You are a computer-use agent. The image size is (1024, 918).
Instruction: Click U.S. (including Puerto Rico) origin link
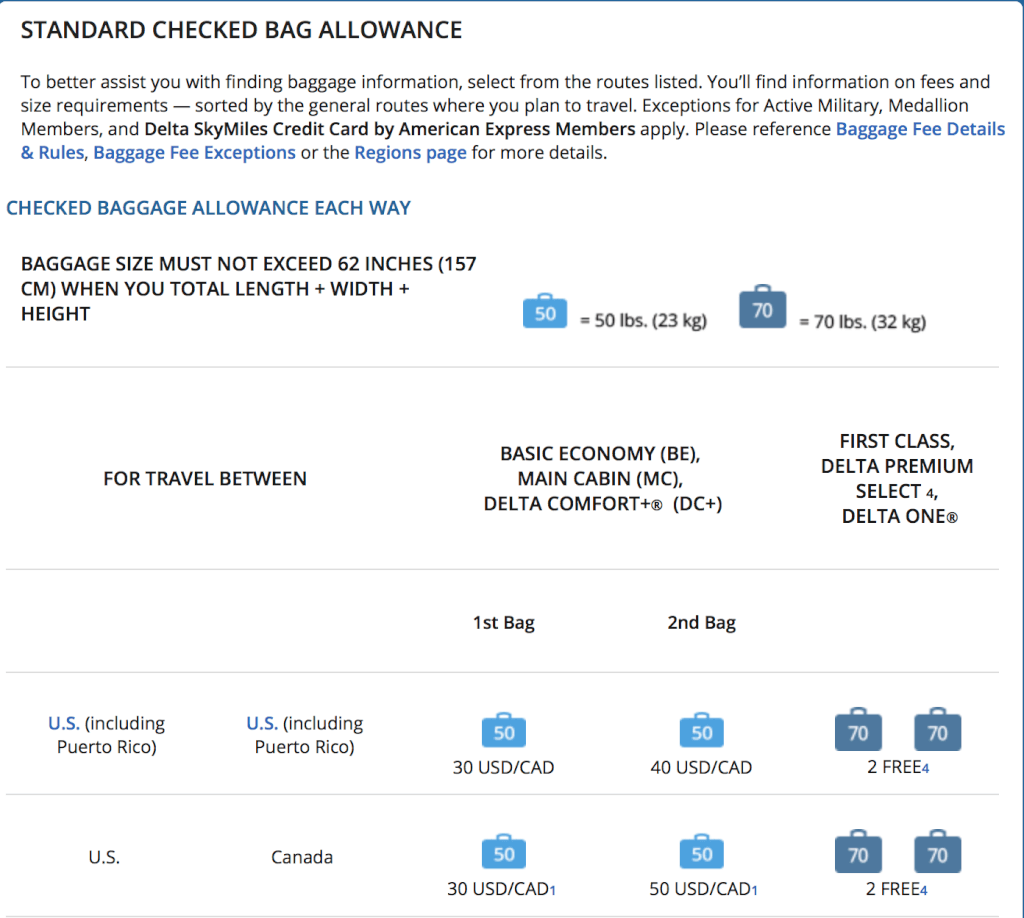[x=62, y=722]
